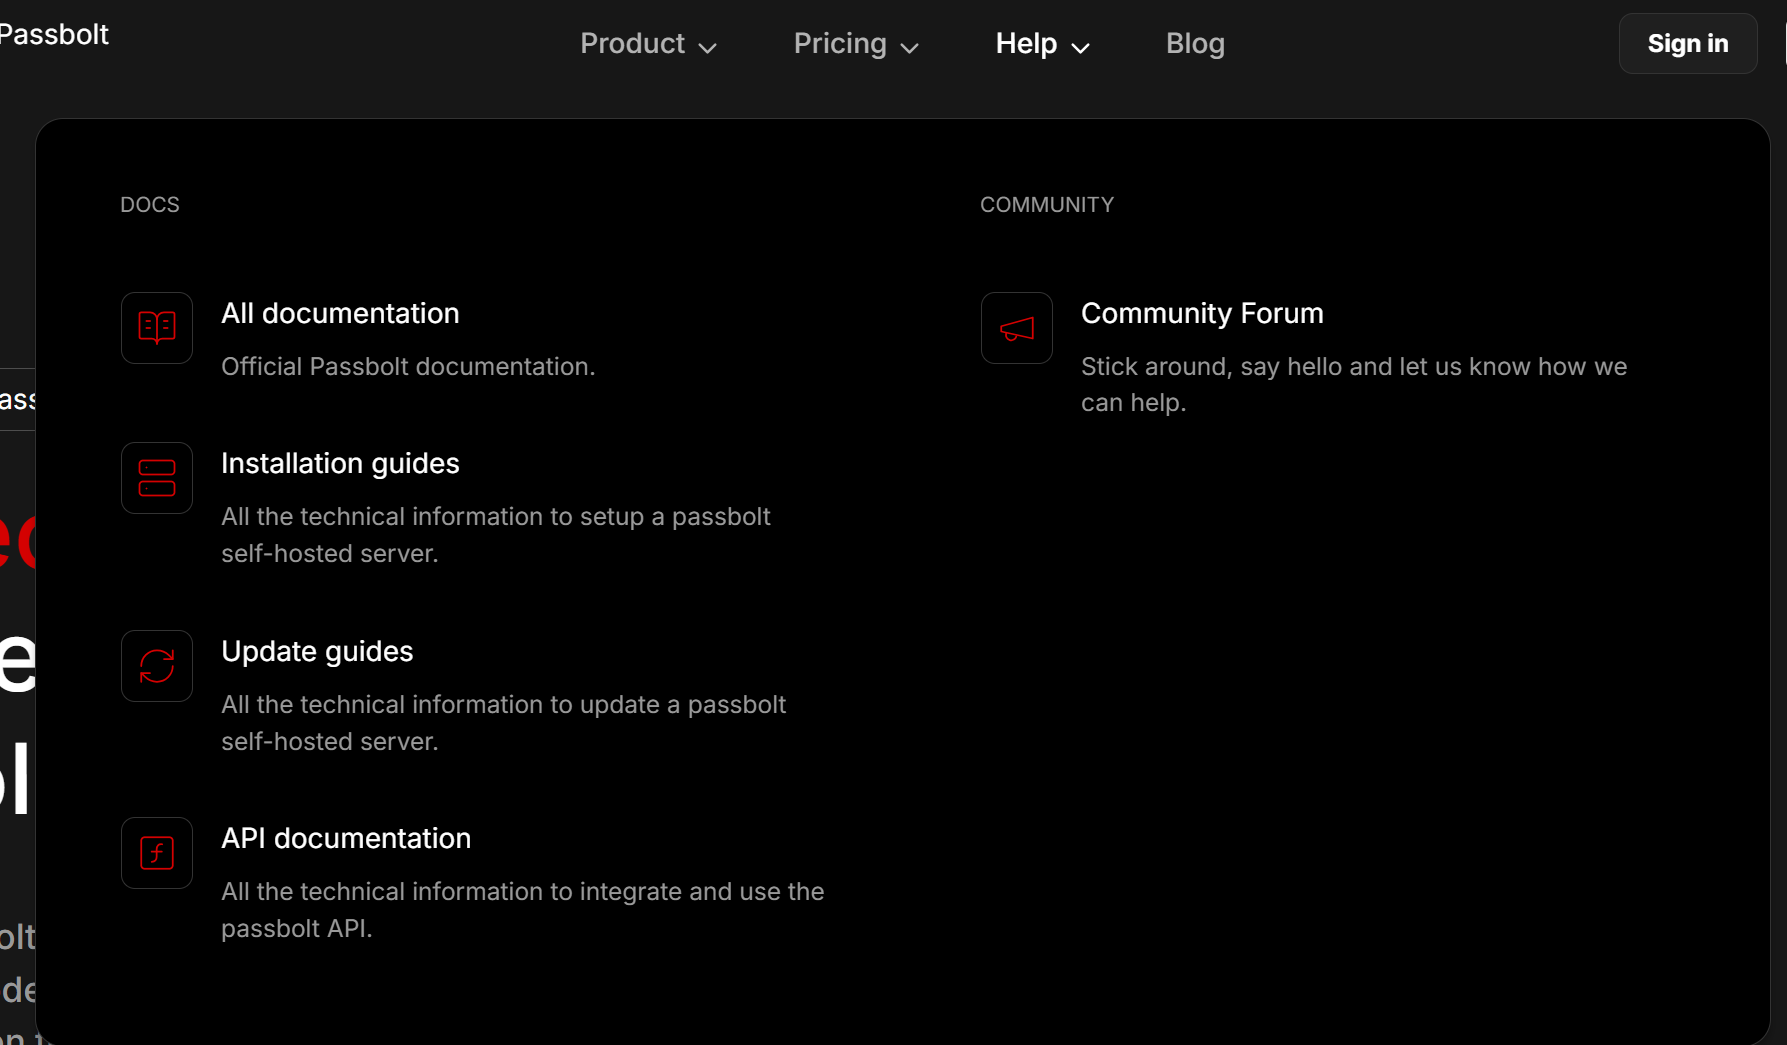Click the Passbolt logo text
This screenshot has height=1045, width=1787.
(54, 35)
